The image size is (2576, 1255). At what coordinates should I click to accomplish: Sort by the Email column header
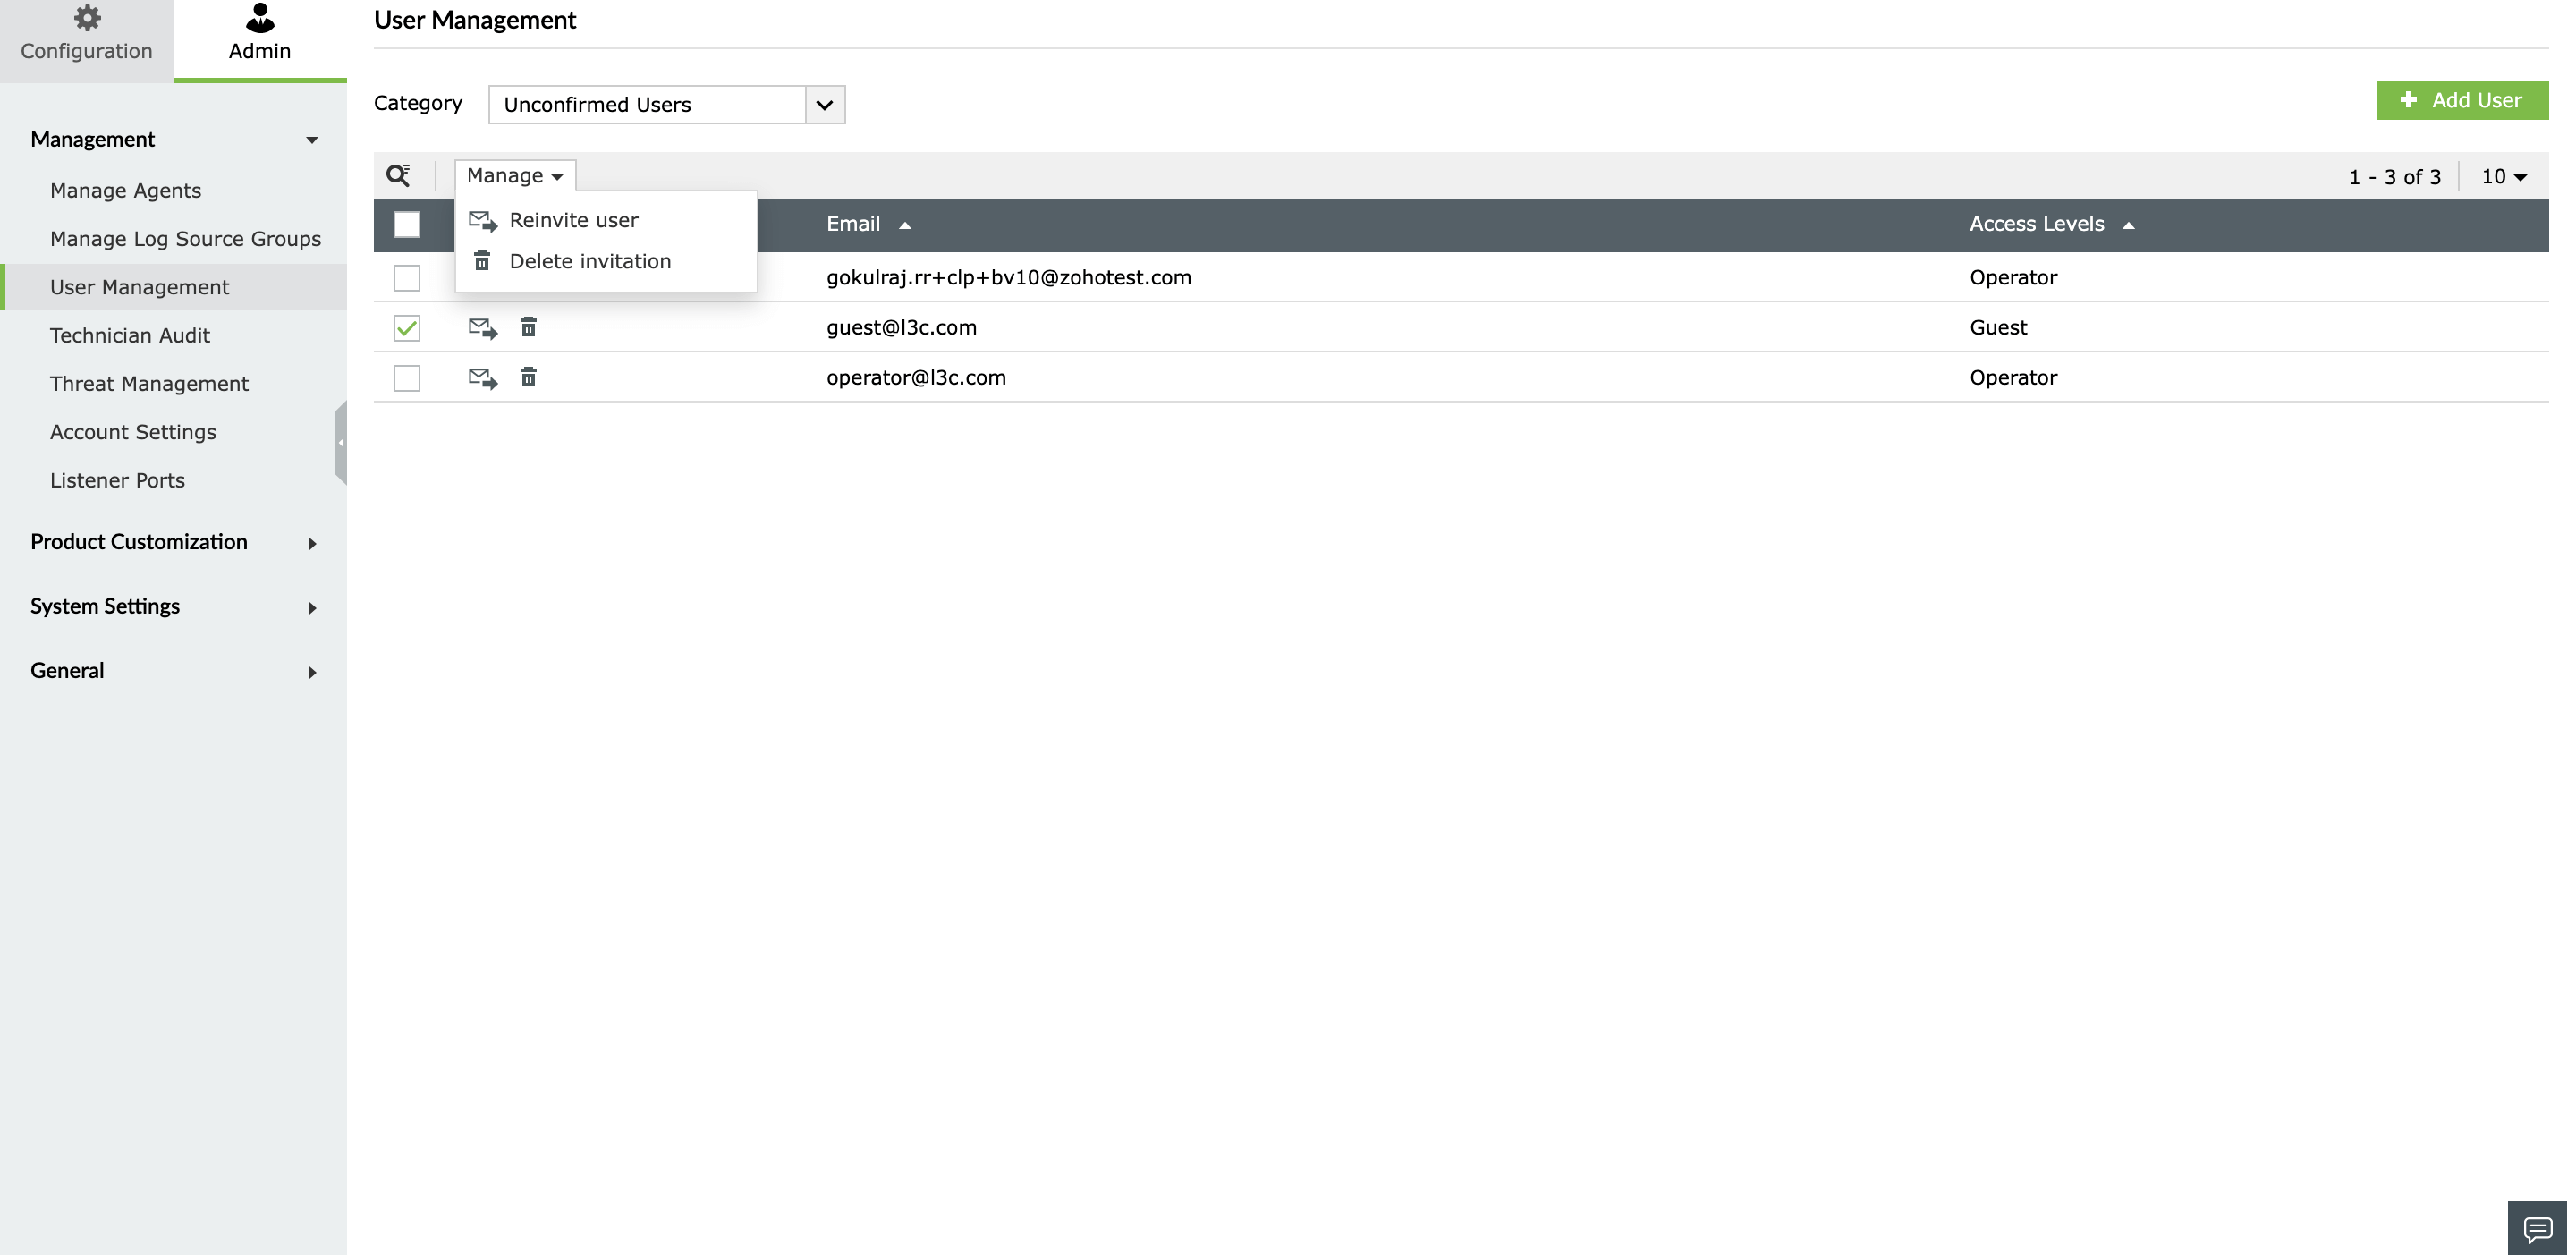(x=853, y=224)
